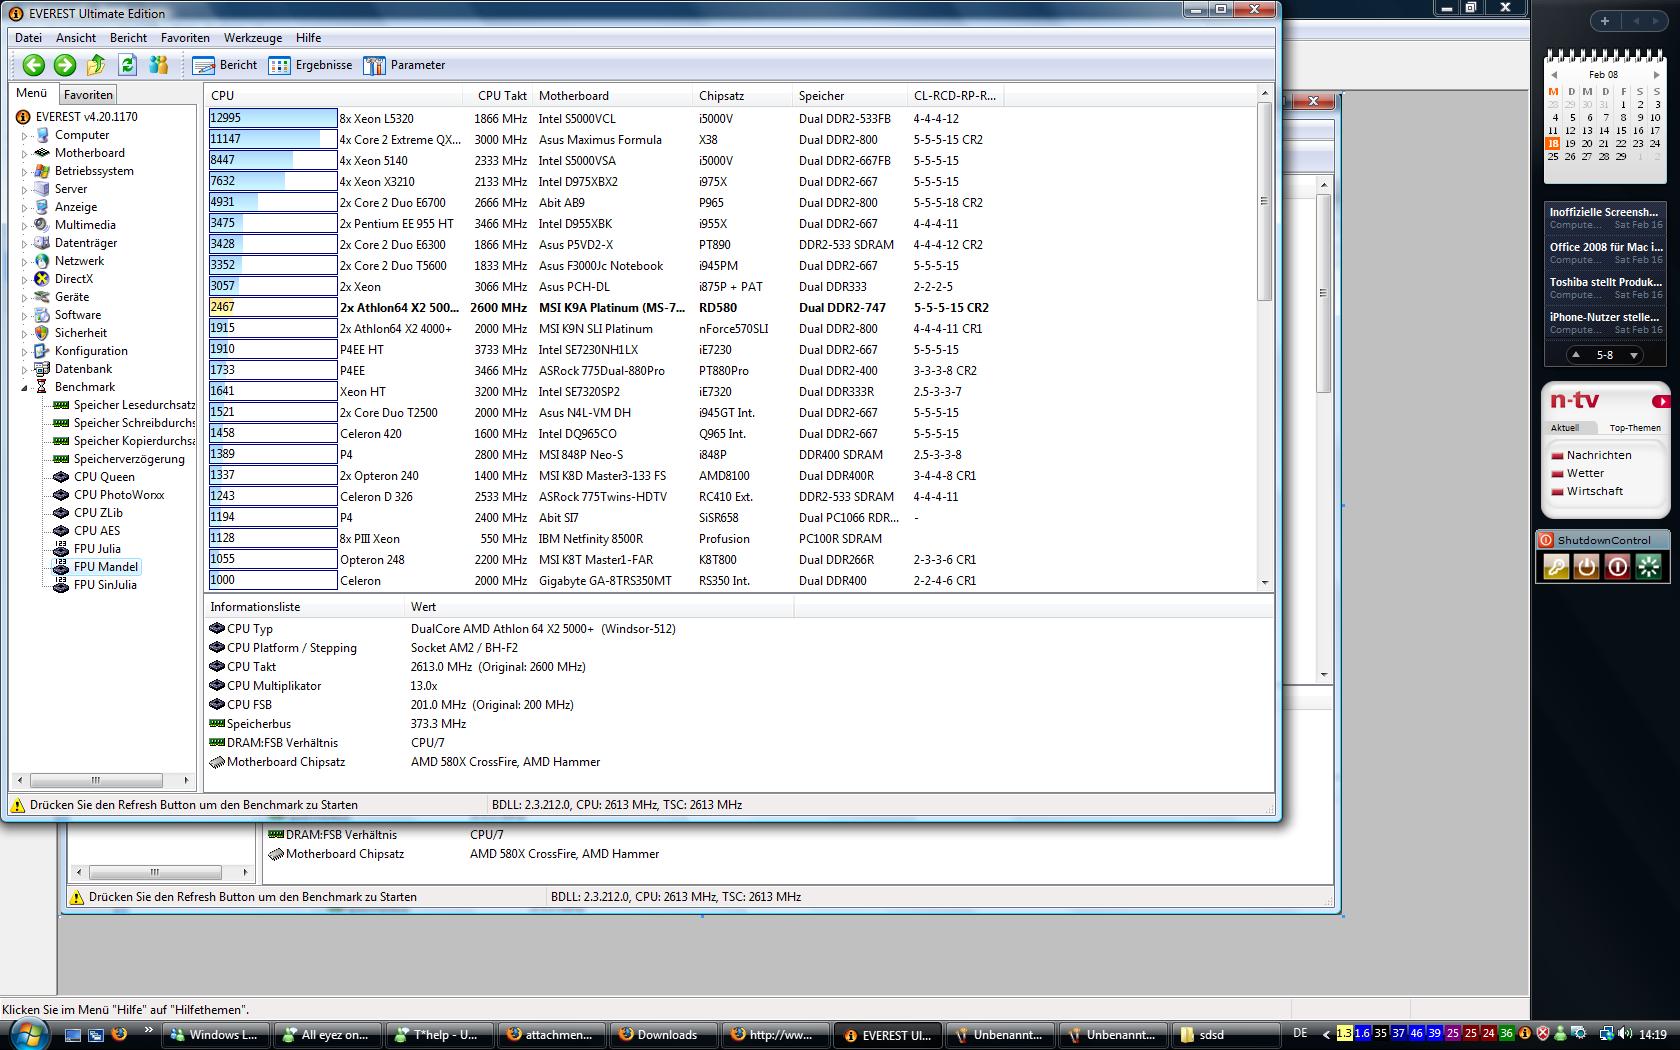The width and height of the screenshot is (1680, 1050).
Task: Click the Up one level toolbar icon
Action: coord(96,65)
